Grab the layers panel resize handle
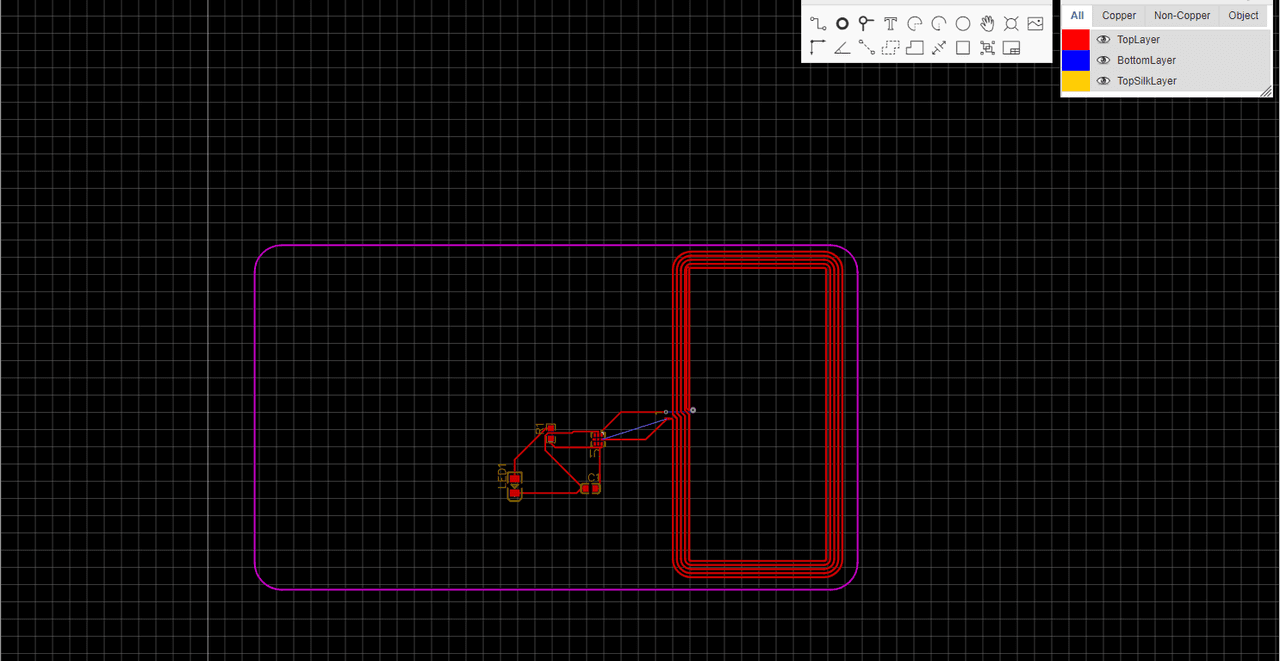The width and height of the screenshot is (1280, 661). click(1266, 91)
